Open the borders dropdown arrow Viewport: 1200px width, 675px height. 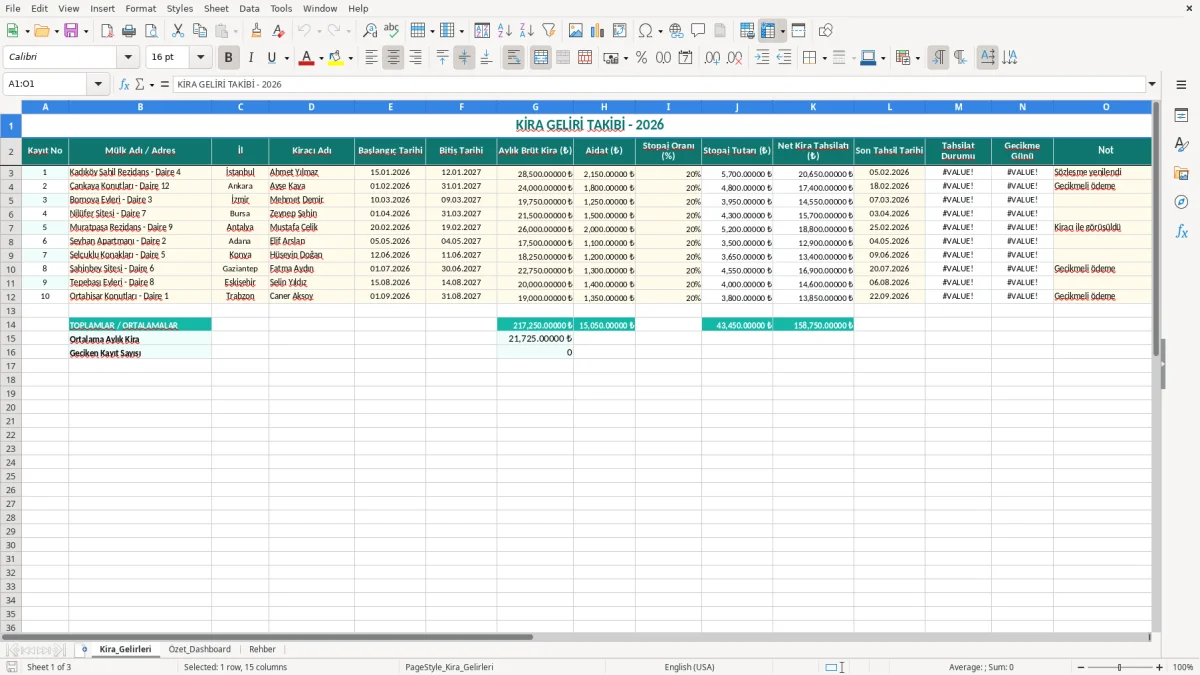coord(825,58)
